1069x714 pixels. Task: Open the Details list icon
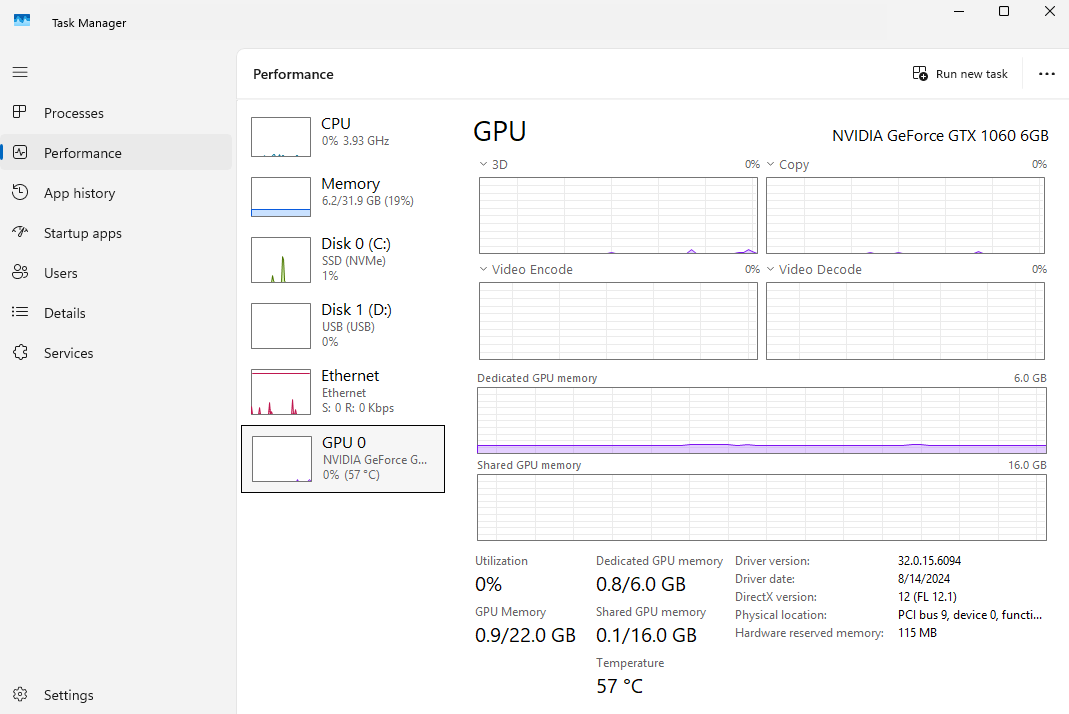(x=20, y=312)
